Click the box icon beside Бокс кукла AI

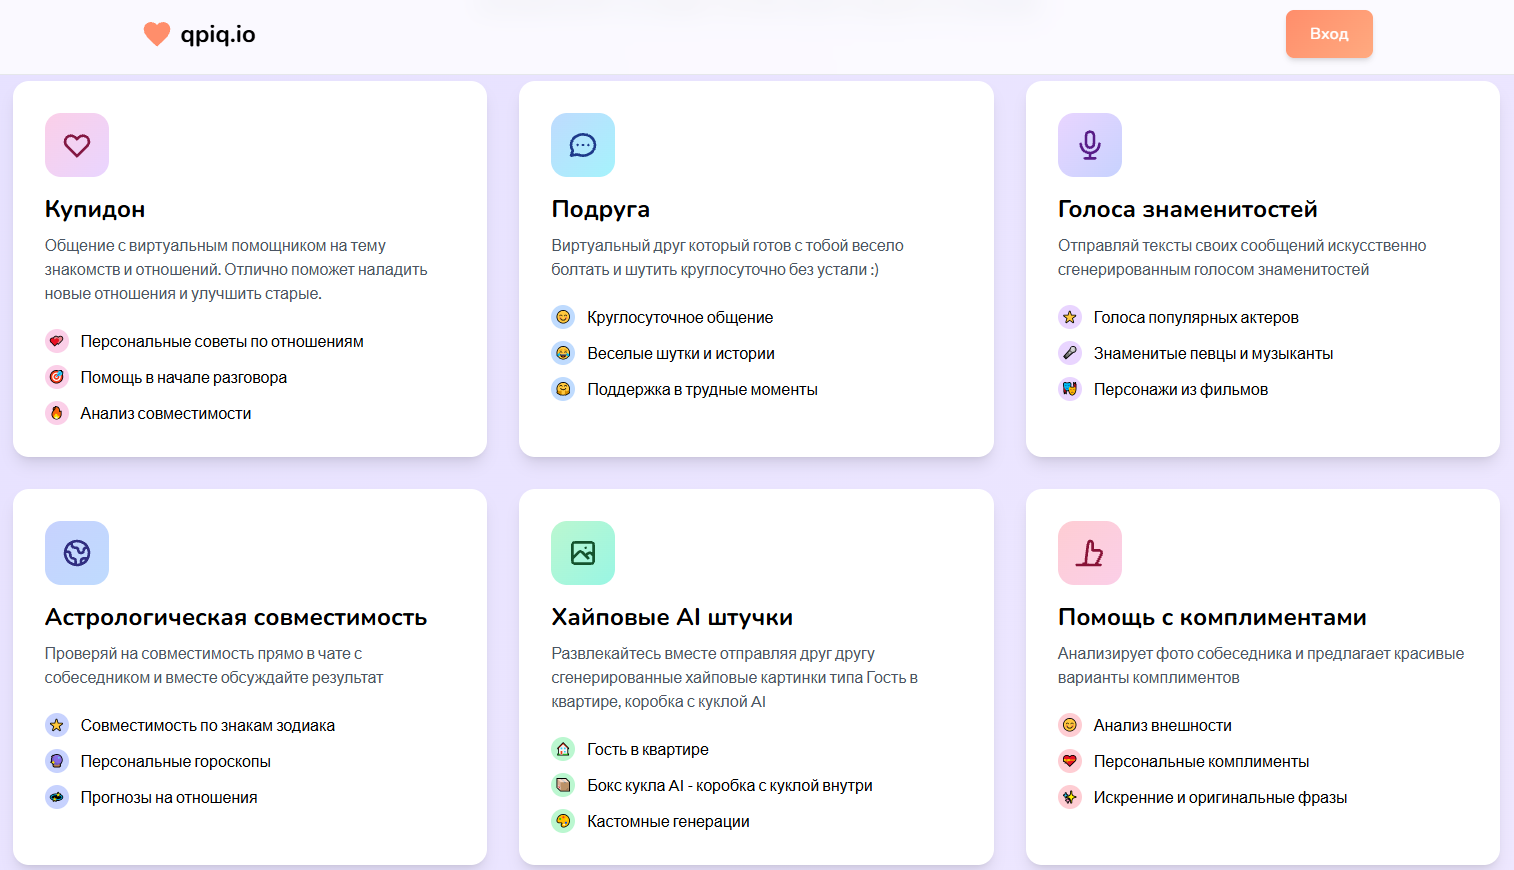[563, 785]
